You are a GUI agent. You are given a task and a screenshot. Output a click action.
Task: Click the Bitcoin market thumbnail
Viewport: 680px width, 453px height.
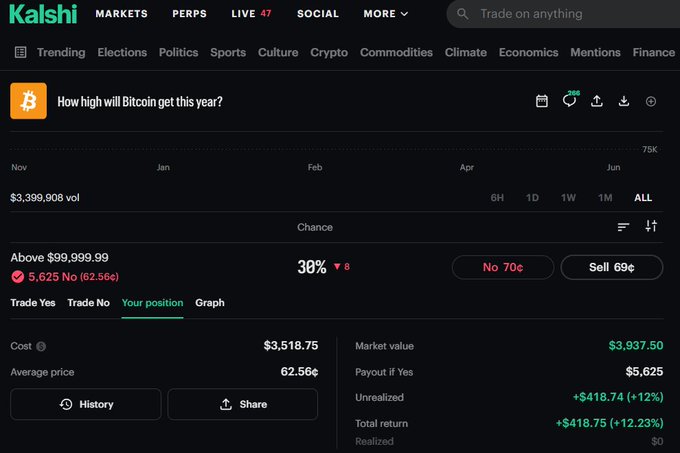tap(29, 101)
